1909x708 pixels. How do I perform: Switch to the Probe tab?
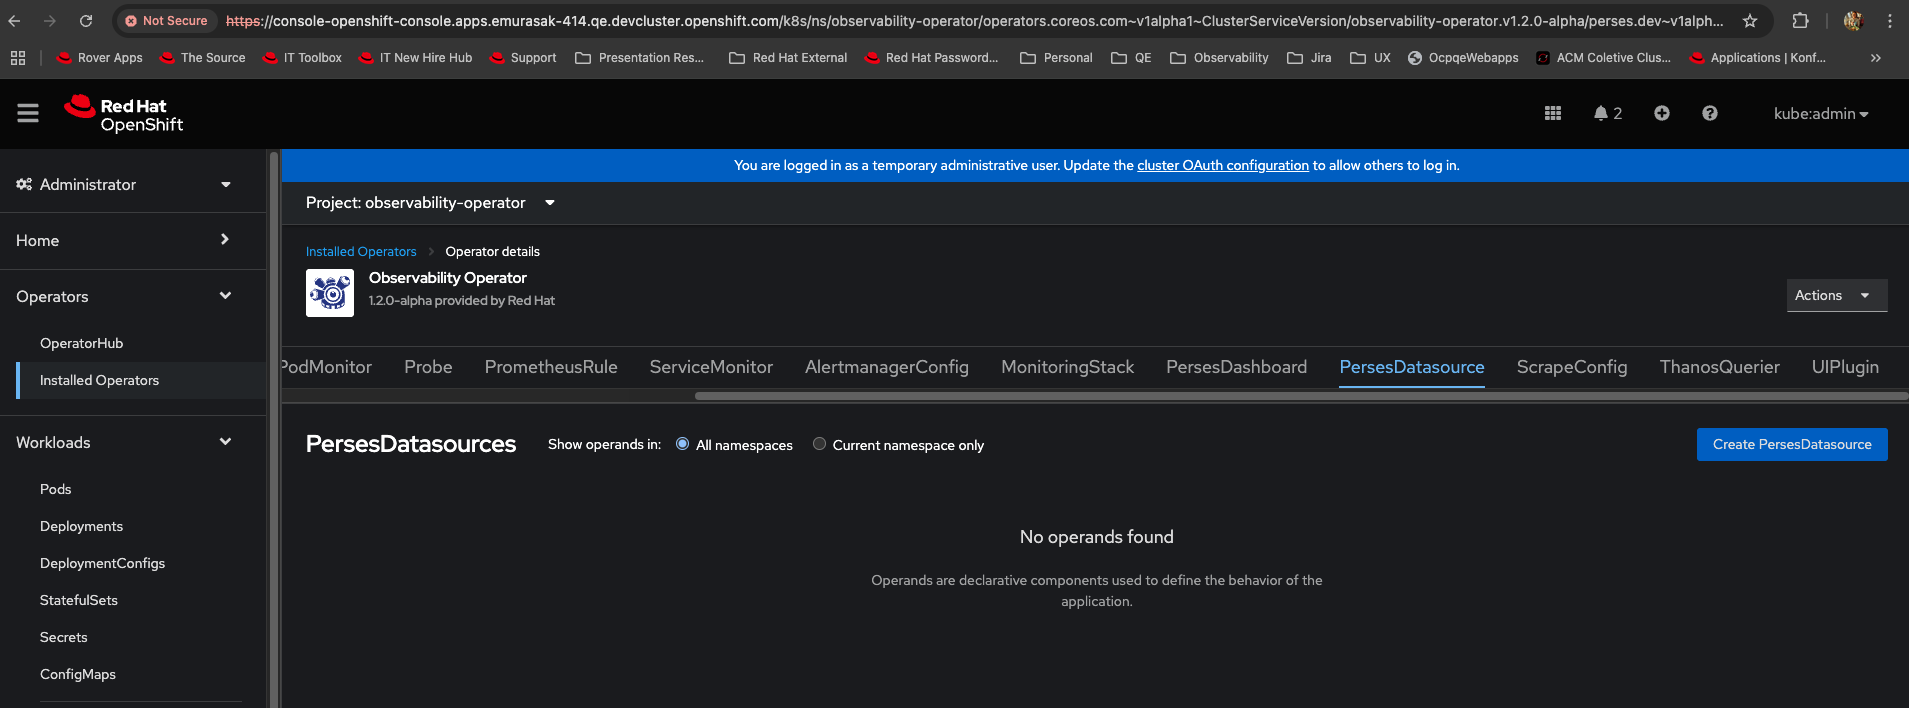click(x=428, y=367)
